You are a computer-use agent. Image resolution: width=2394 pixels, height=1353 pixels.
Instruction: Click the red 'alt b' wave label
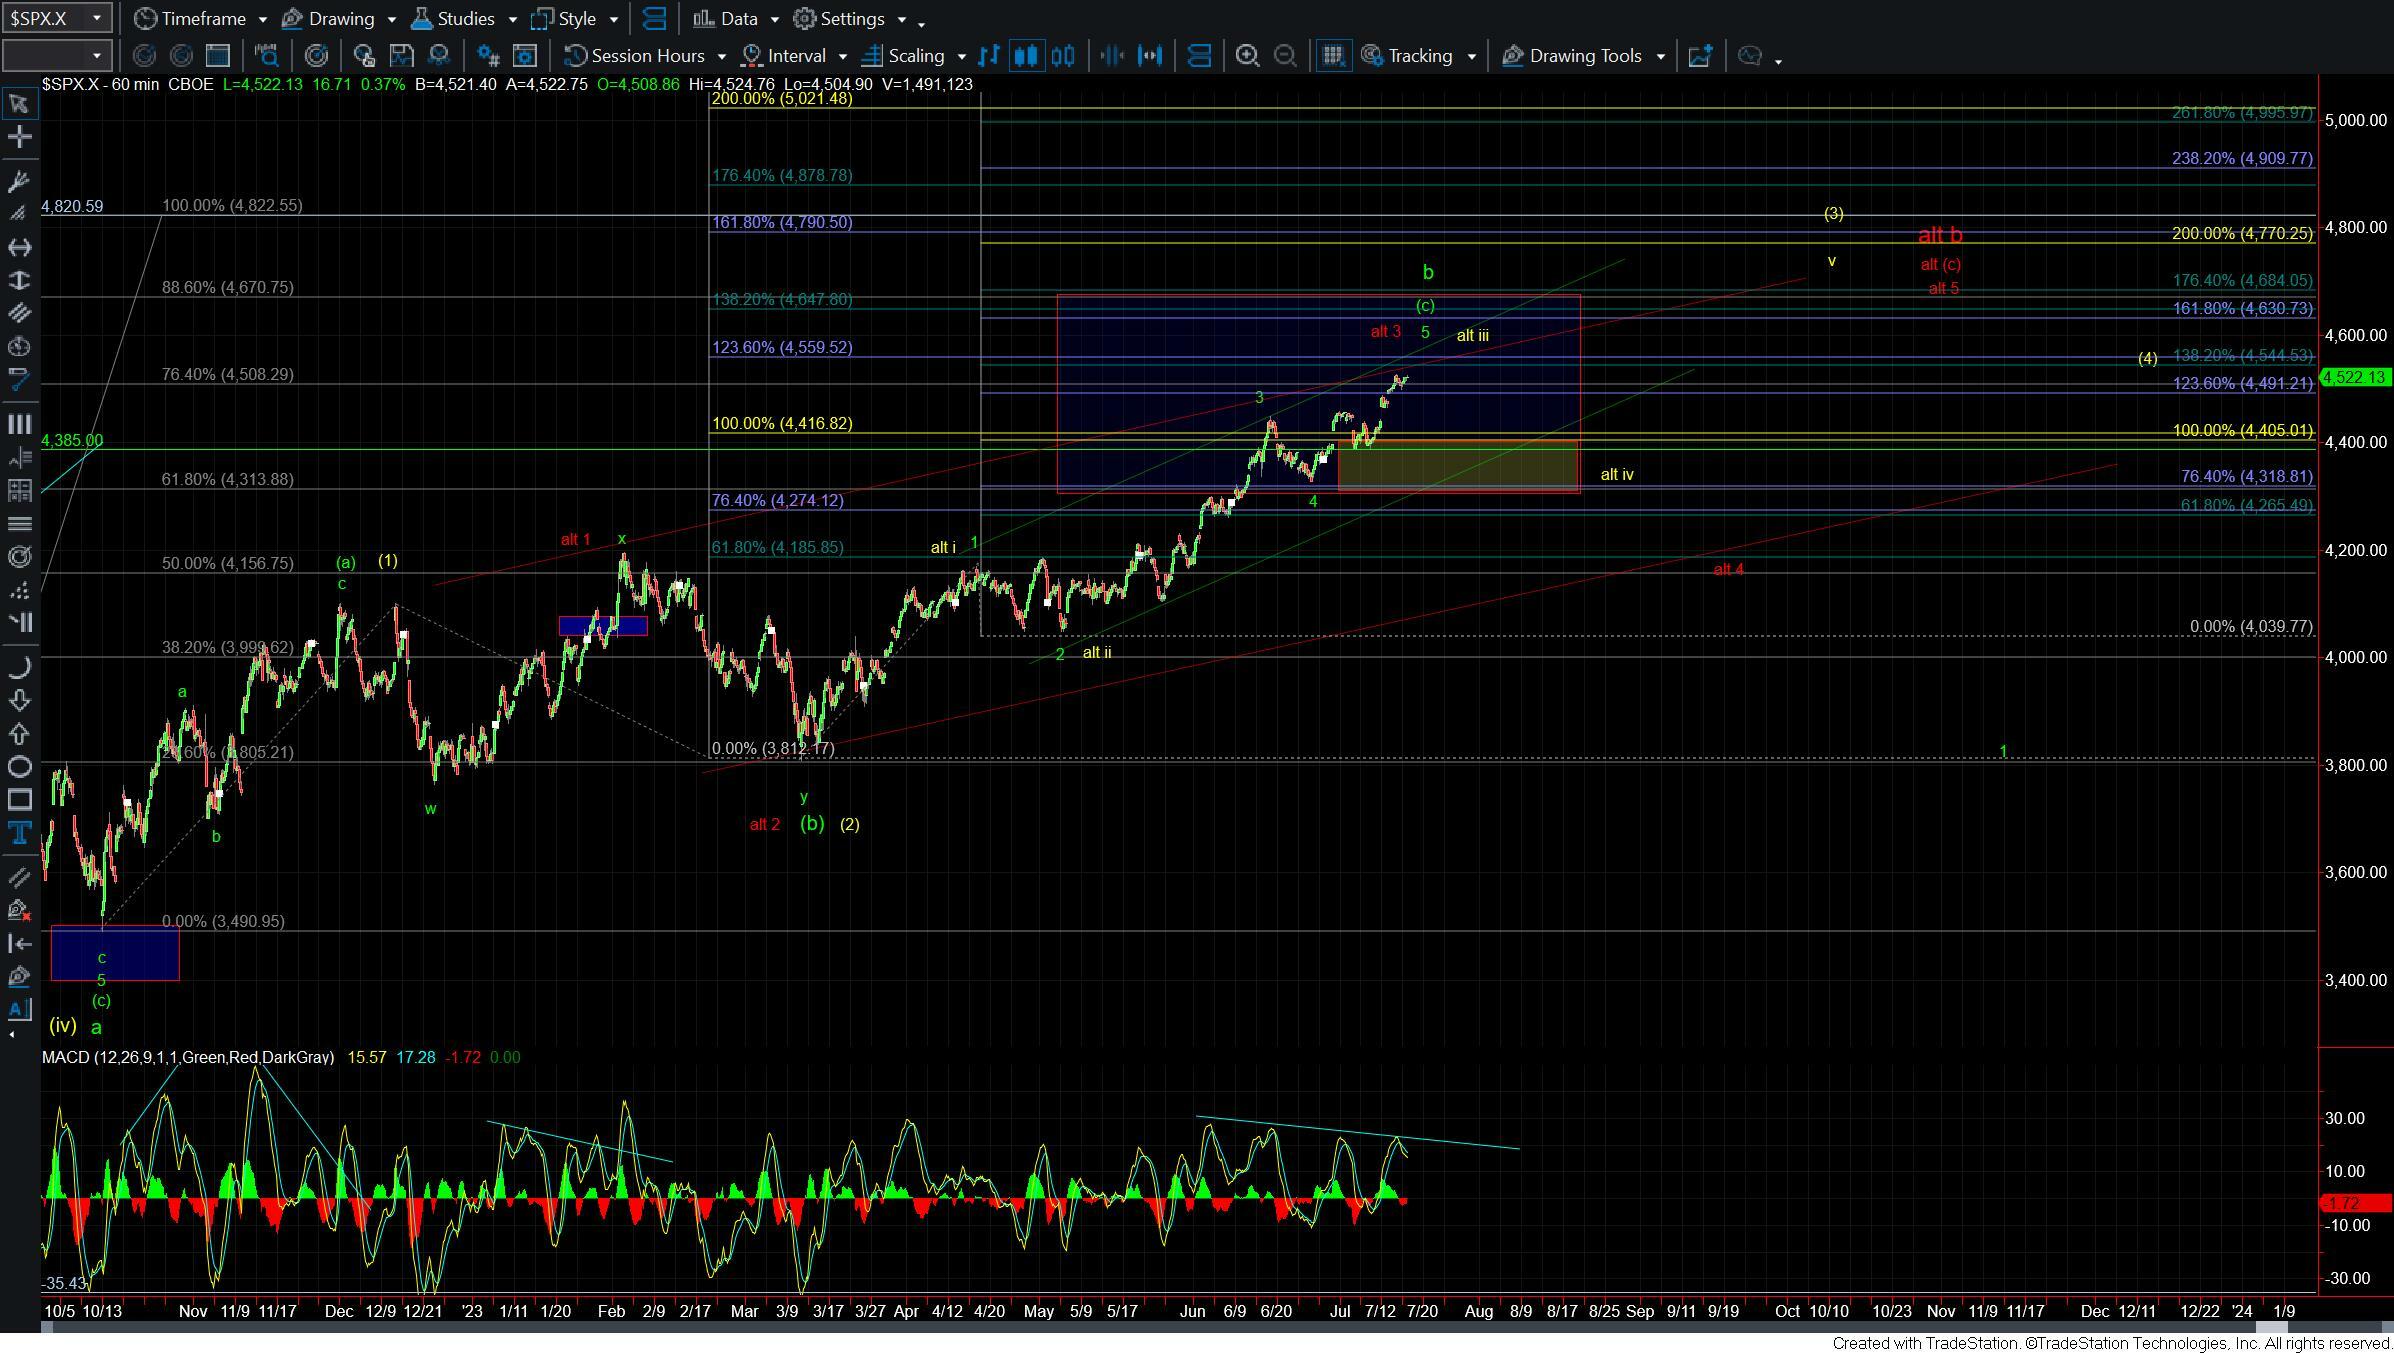pos(1940,236)
